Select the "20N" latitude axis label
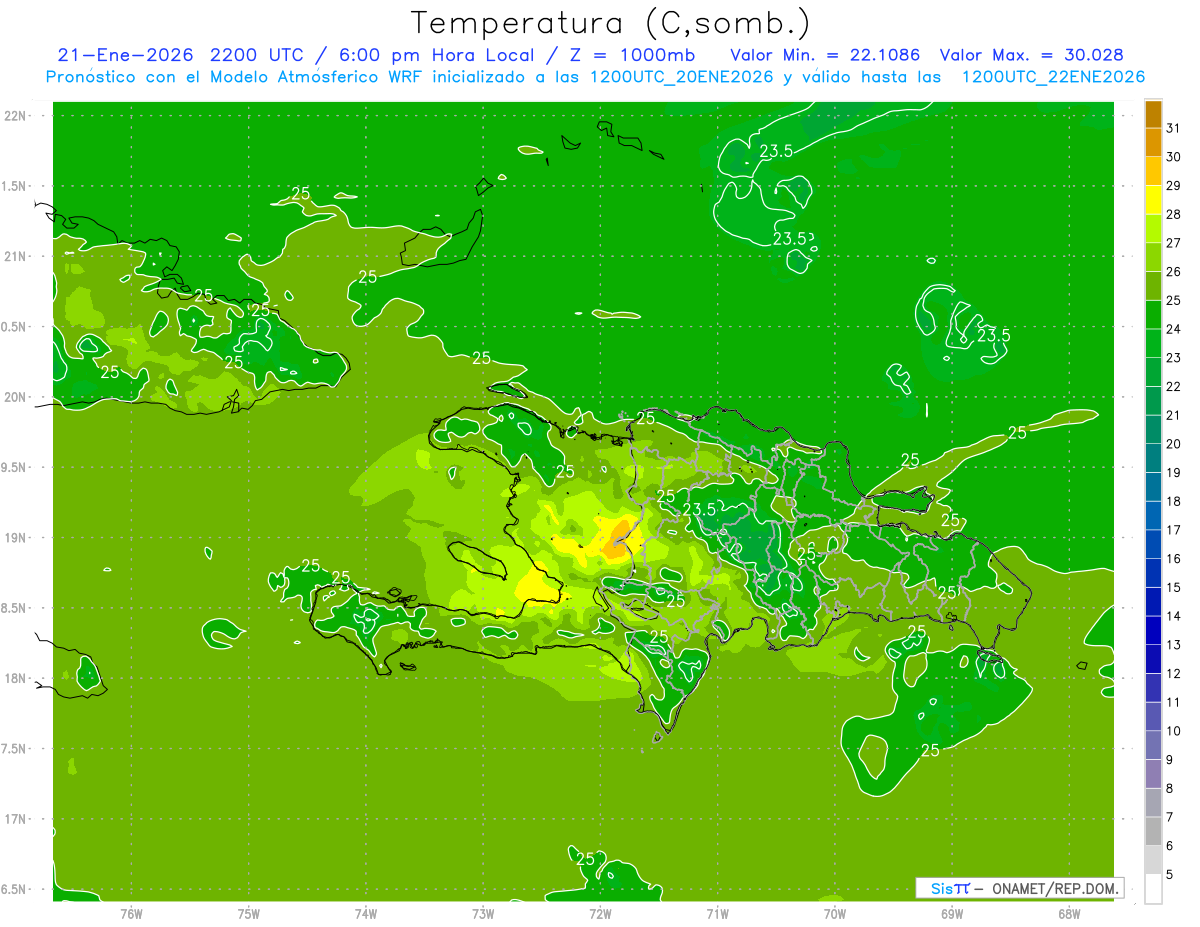The image size is (1200, 927). coord(16,397)
